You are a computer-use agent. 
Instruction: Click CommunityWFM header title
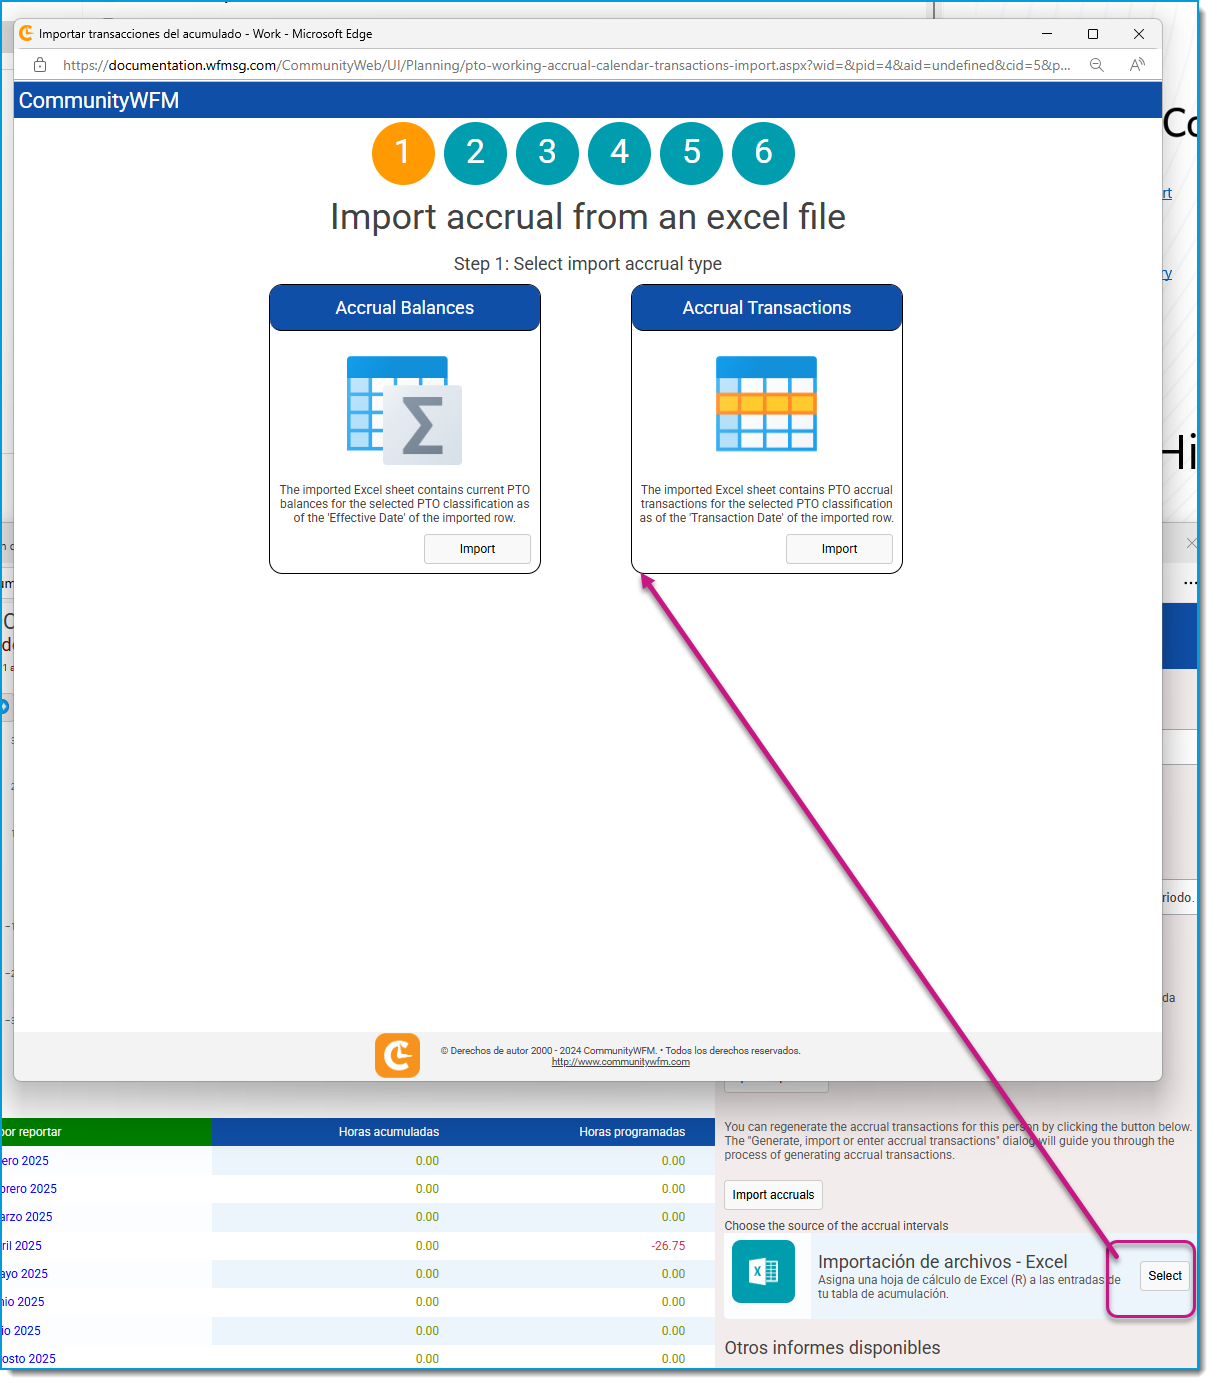[99, 101]
